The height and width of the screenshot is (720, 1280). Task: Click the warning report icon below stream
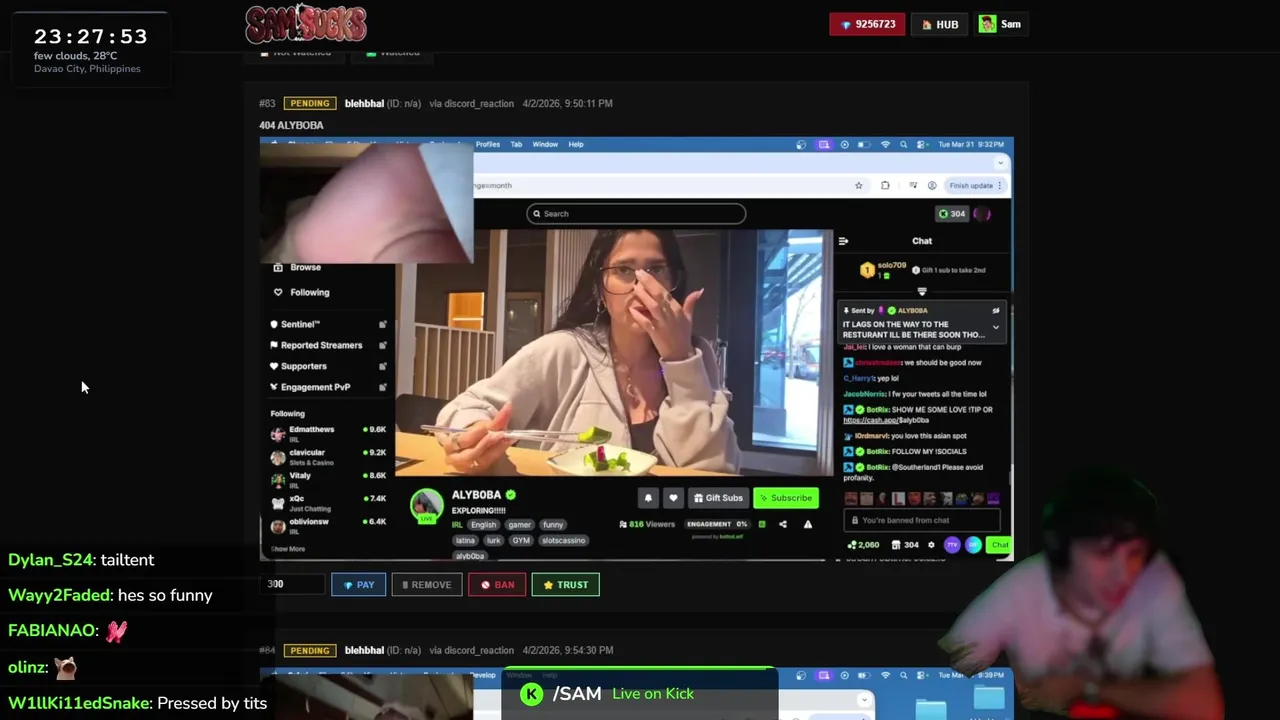click(808, 524)
